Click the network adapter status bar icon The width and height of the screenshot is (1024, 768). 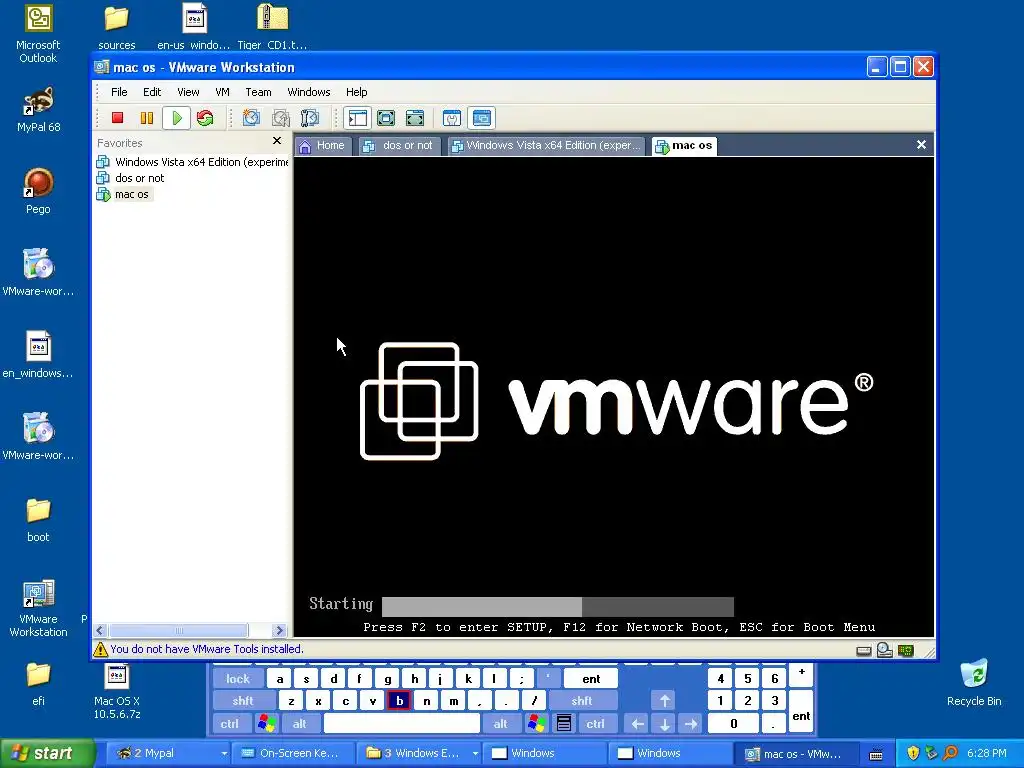906,650
